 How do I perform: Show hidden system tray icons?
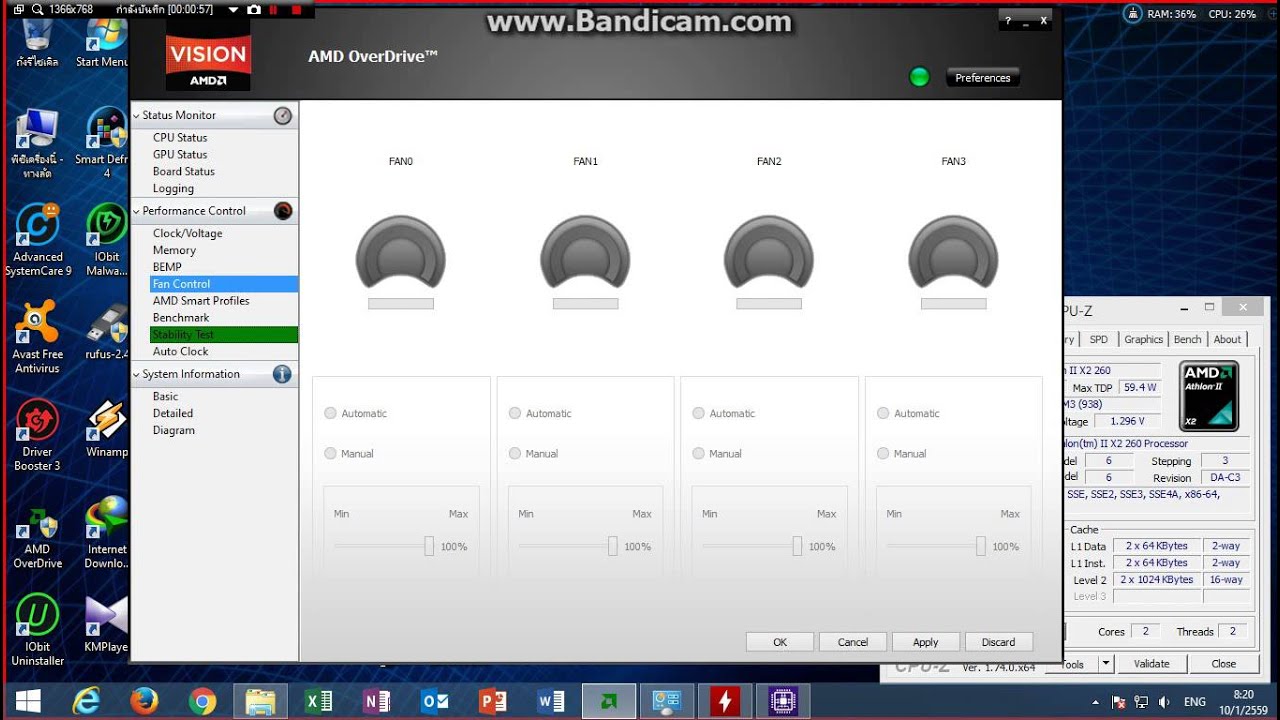[x=1095, y=702]
